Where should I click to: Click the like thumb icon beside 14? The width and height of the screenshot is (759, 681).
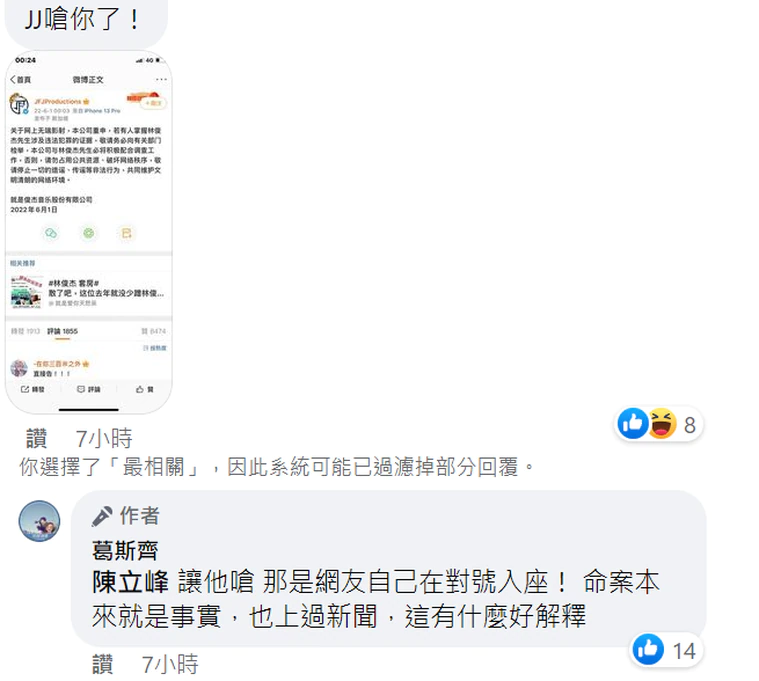[x=648, y=649]
